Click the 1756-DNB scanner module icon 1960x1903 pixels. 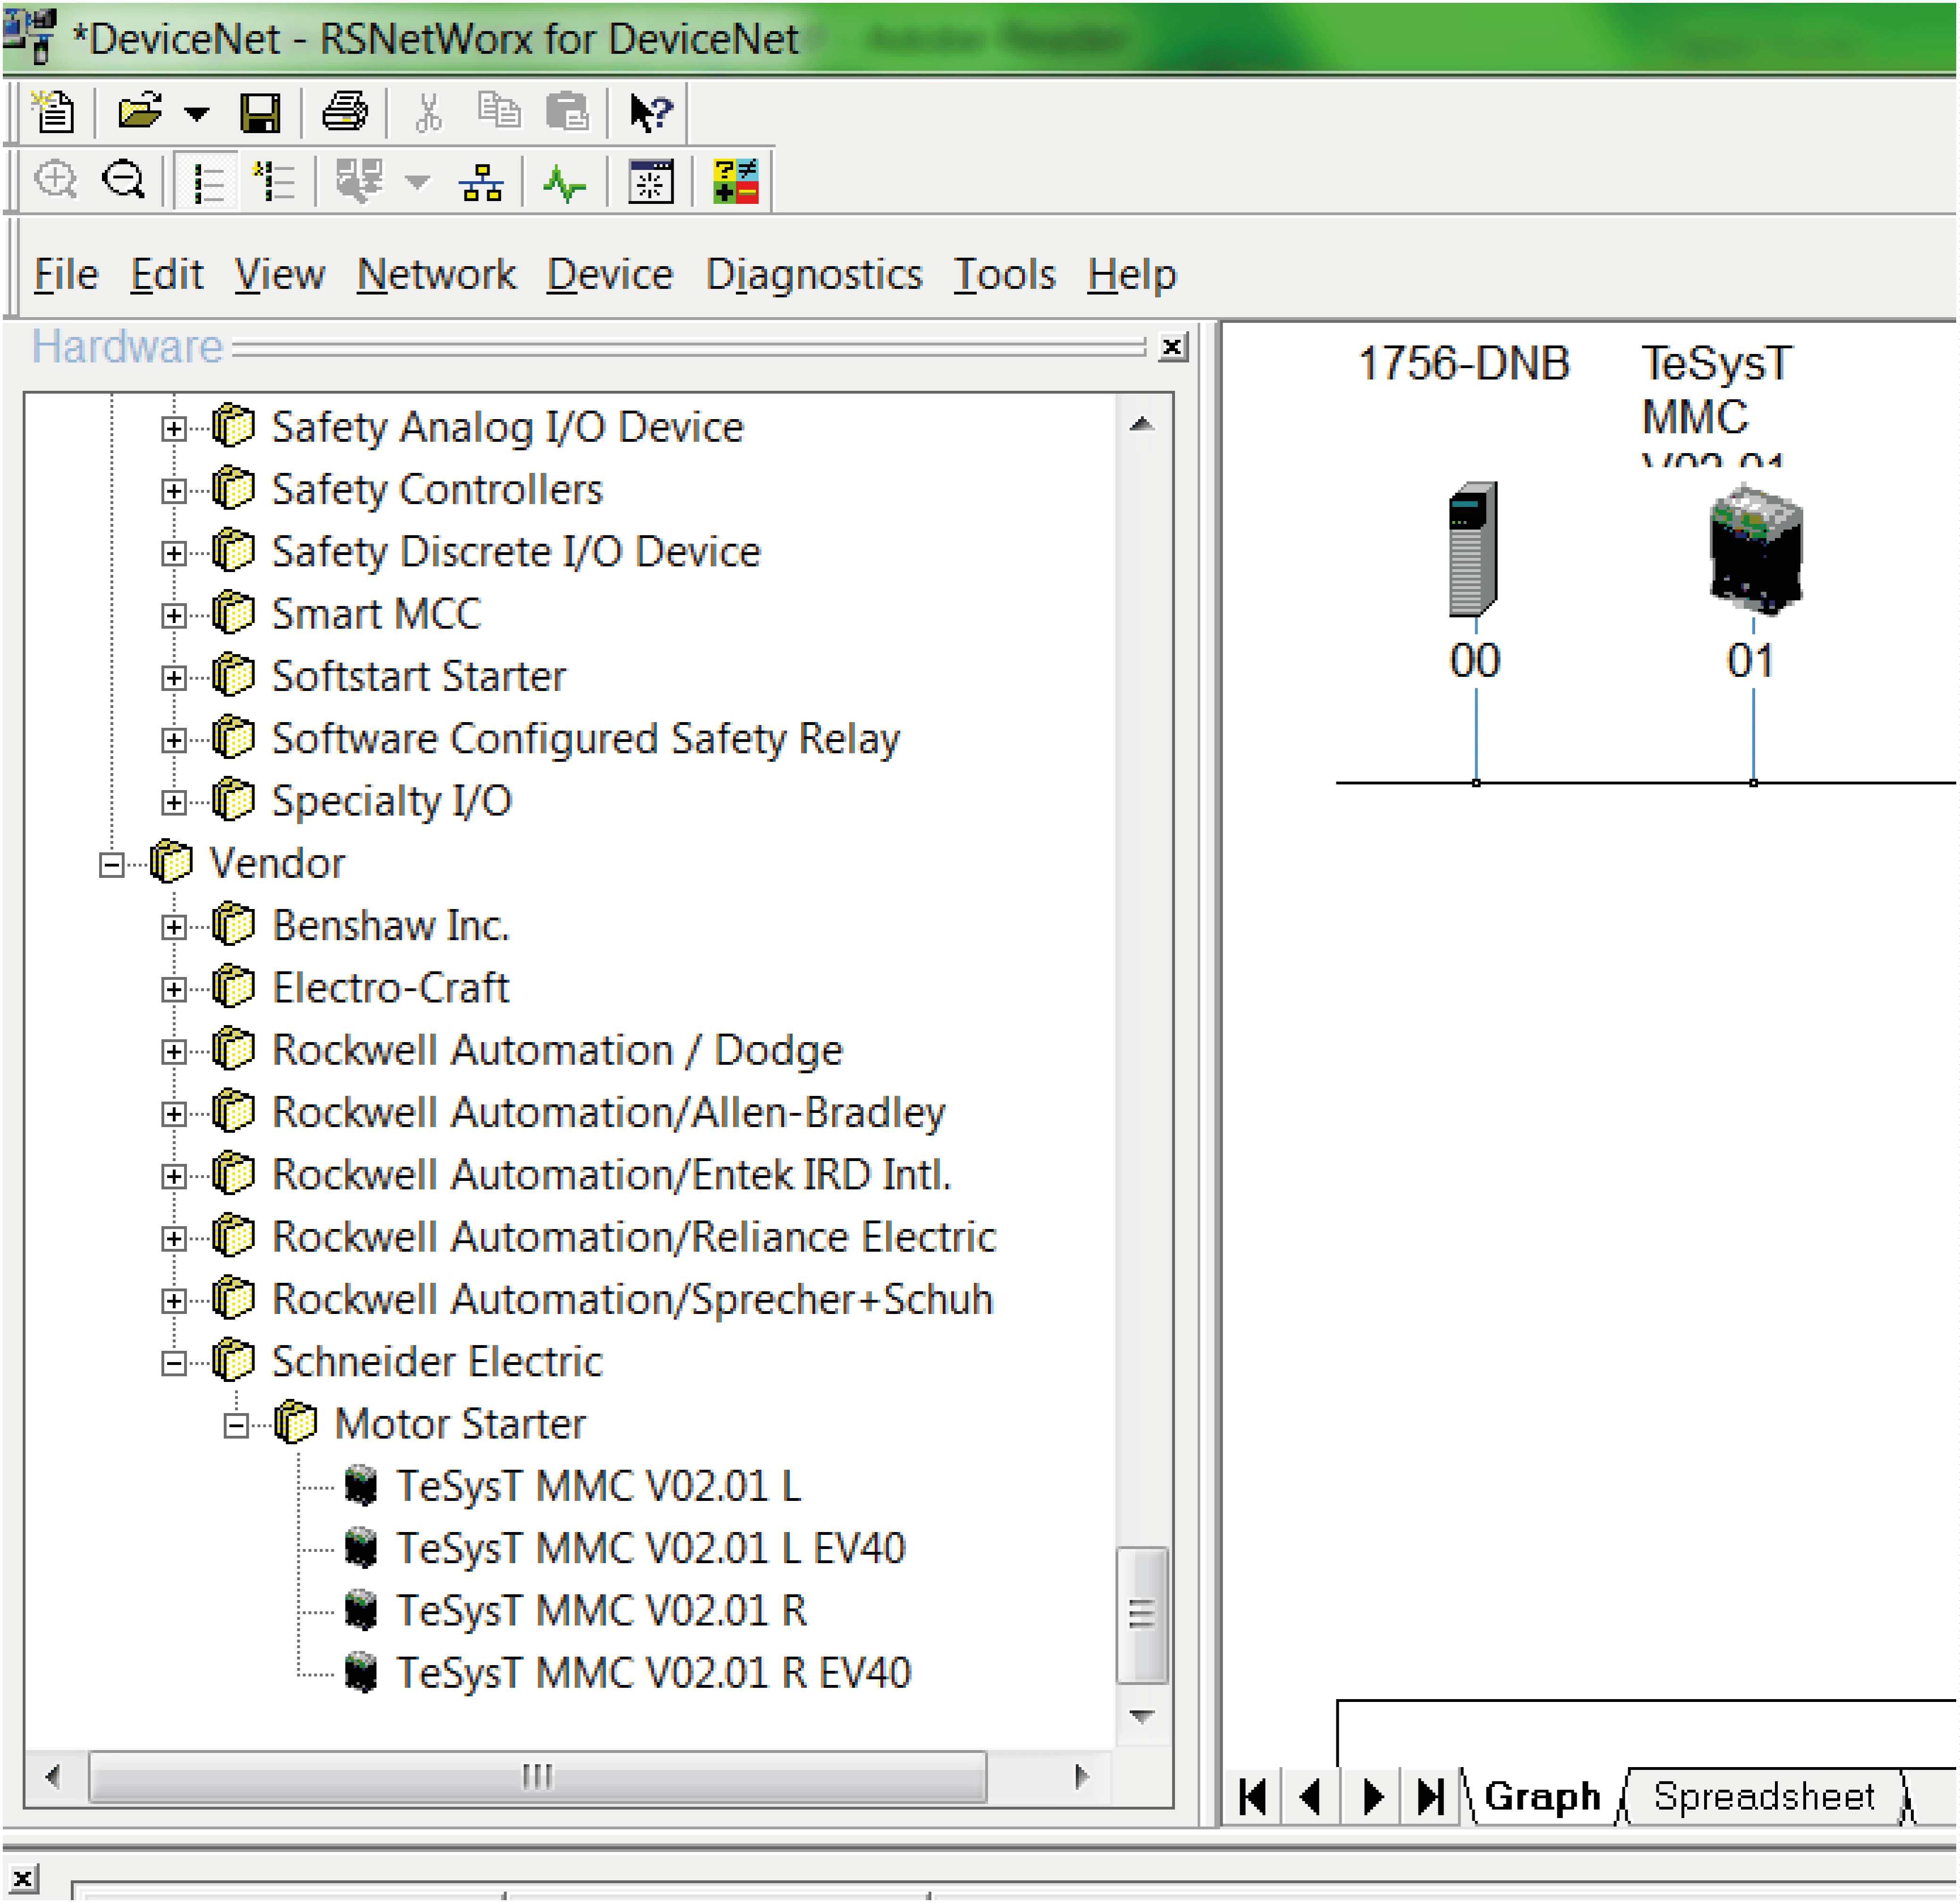coord(1474,549)
